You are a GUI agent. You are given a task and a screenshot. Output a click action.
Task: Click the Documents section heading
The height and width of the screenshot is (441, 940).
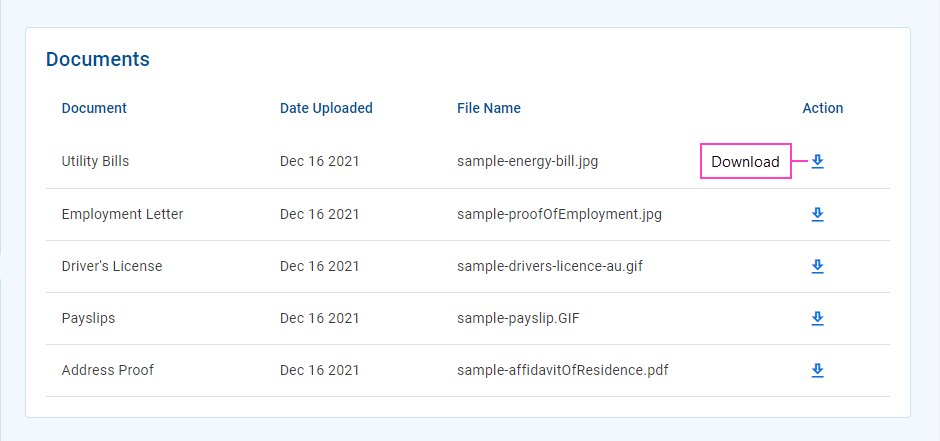tap(98, 59)
